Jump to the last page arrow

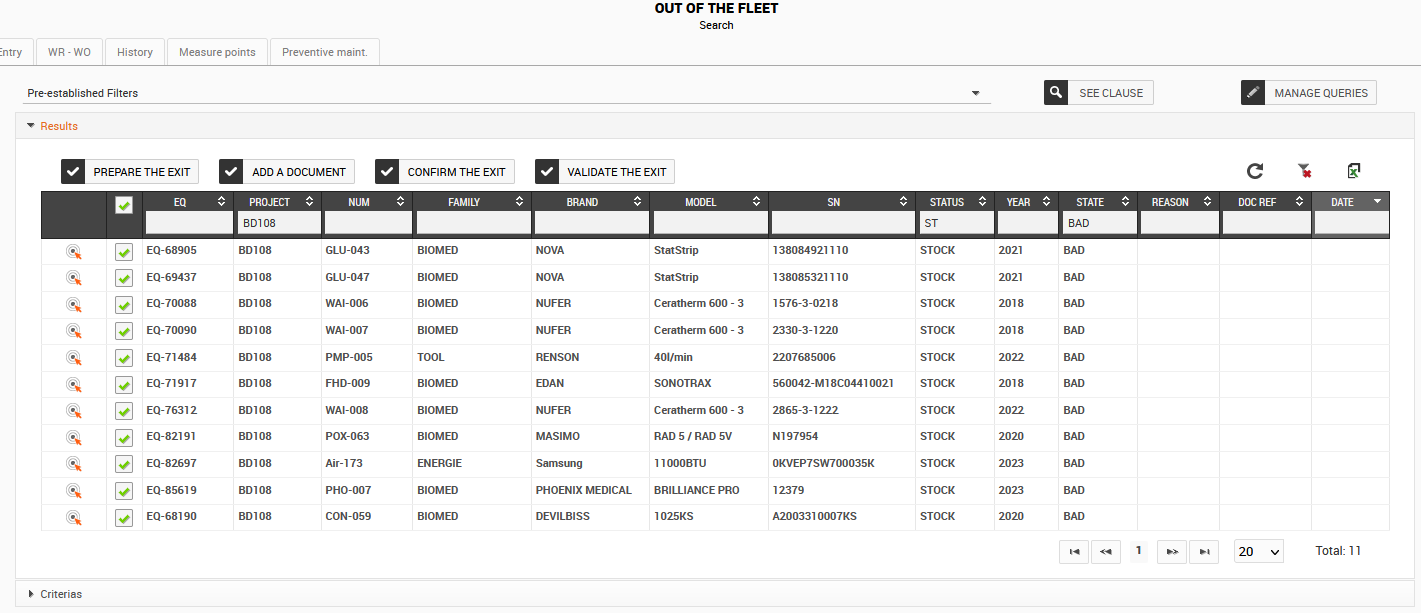coord(1204,551)
